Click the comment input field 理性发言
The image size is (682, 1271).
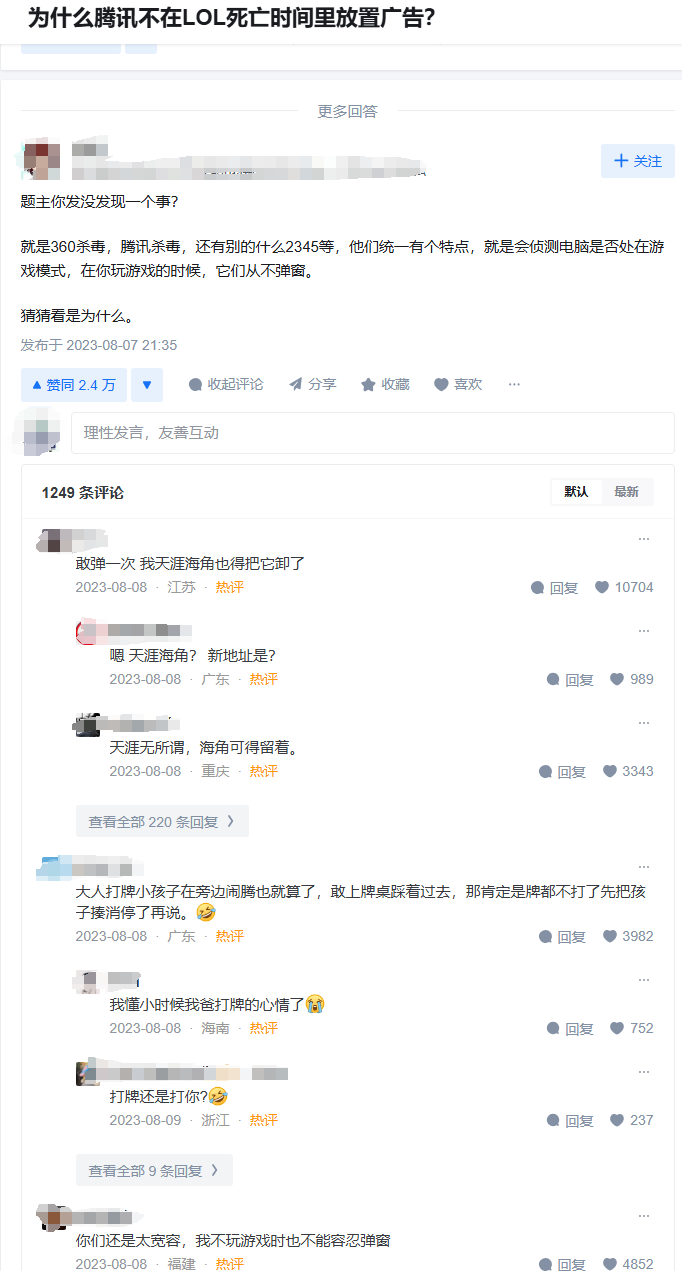point(372,433)
